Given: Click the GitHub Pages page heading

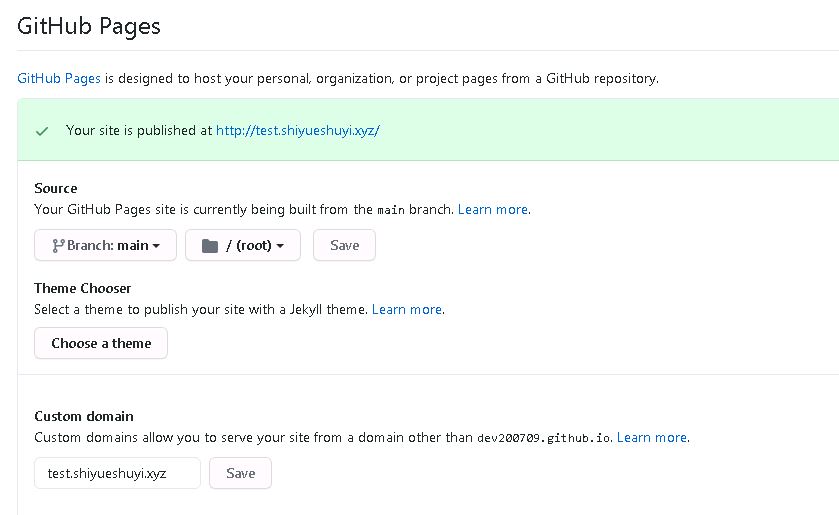Looking at the screenshot, I should point(89,26).
